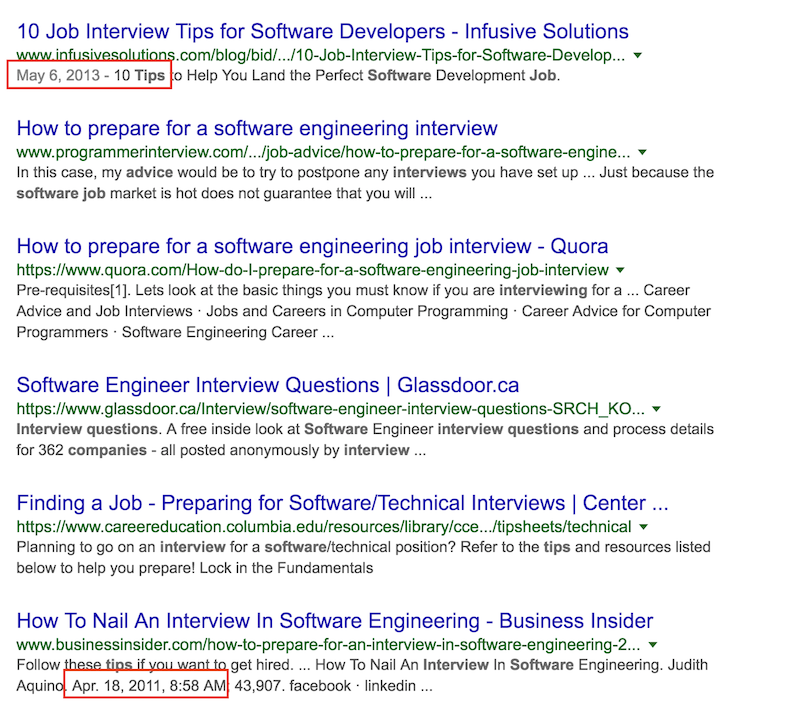
Task: Click snippet line 'below to help you prepare! Lock in the Fundamentals'
Action: 194,568
